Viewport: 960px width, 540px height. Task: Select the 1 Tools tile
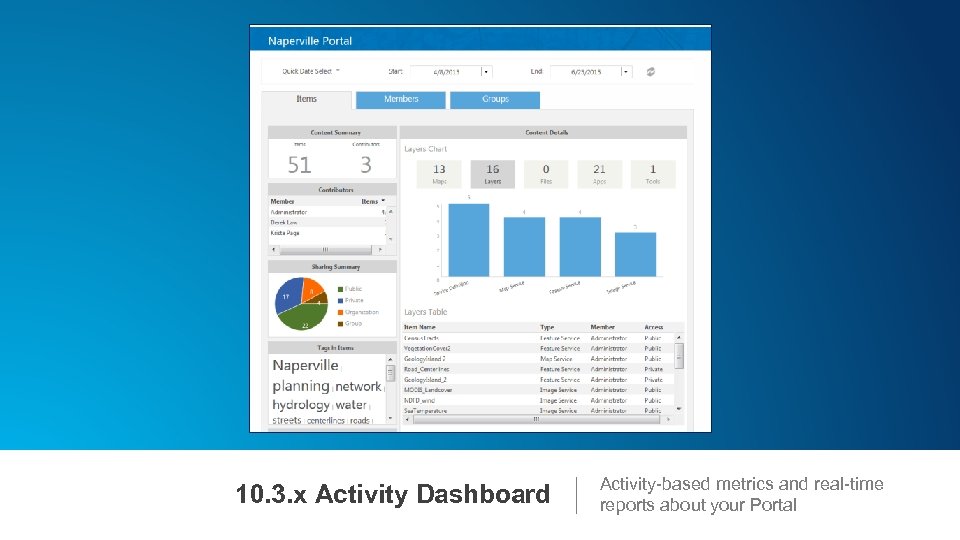point(653,174)
